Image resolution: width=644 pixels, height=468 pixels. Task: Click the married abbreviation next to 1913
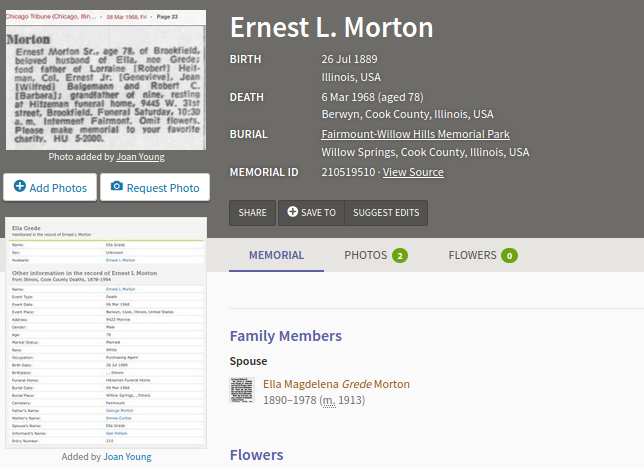point(329,401)
